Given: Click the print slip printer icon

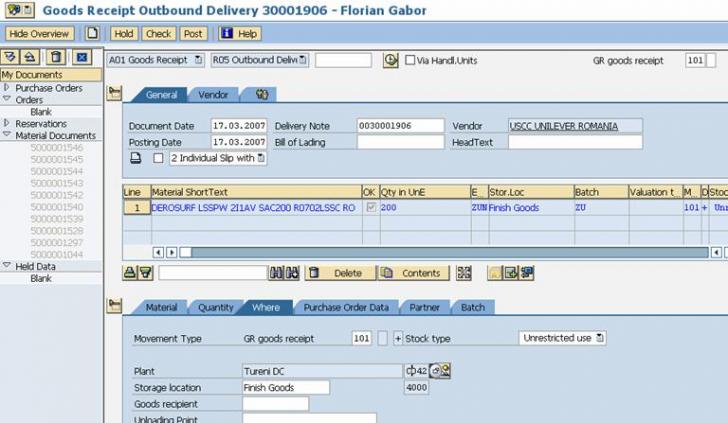Looking at the screenshot, I should coord(136,158).
